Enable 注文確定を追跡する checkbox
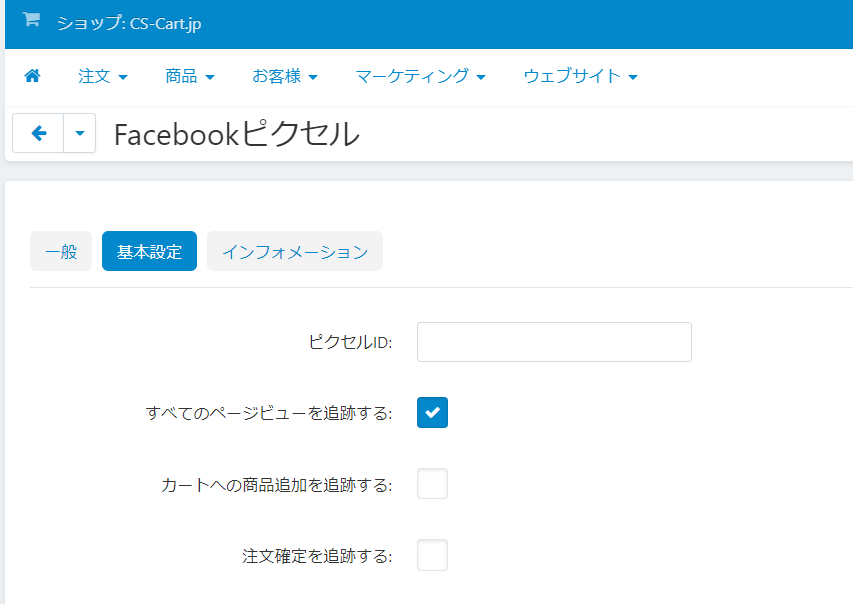Image resolution: width=853 pixels, height=604 pixels. (432, 555)
